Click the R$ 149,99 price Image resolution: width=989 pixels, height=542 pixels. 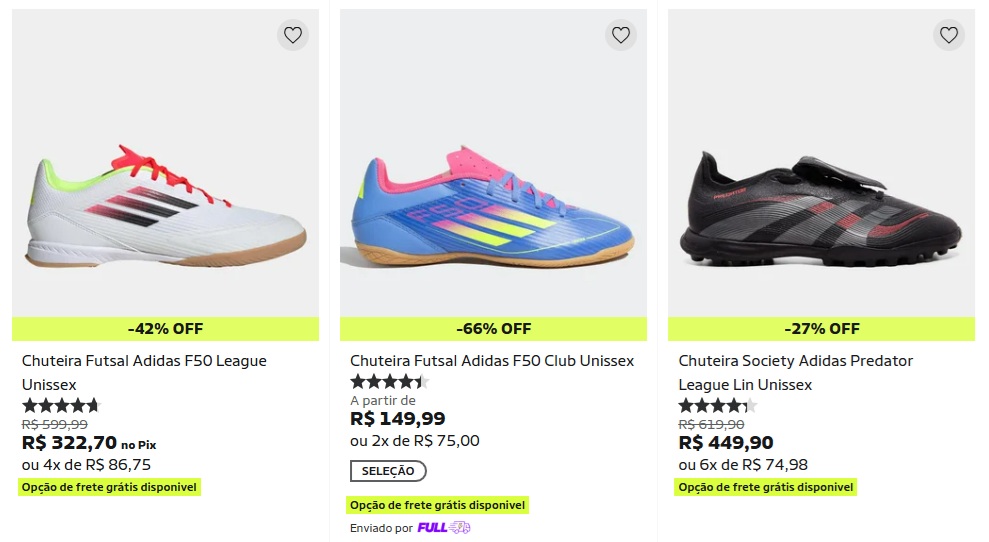tap(398, 419)
